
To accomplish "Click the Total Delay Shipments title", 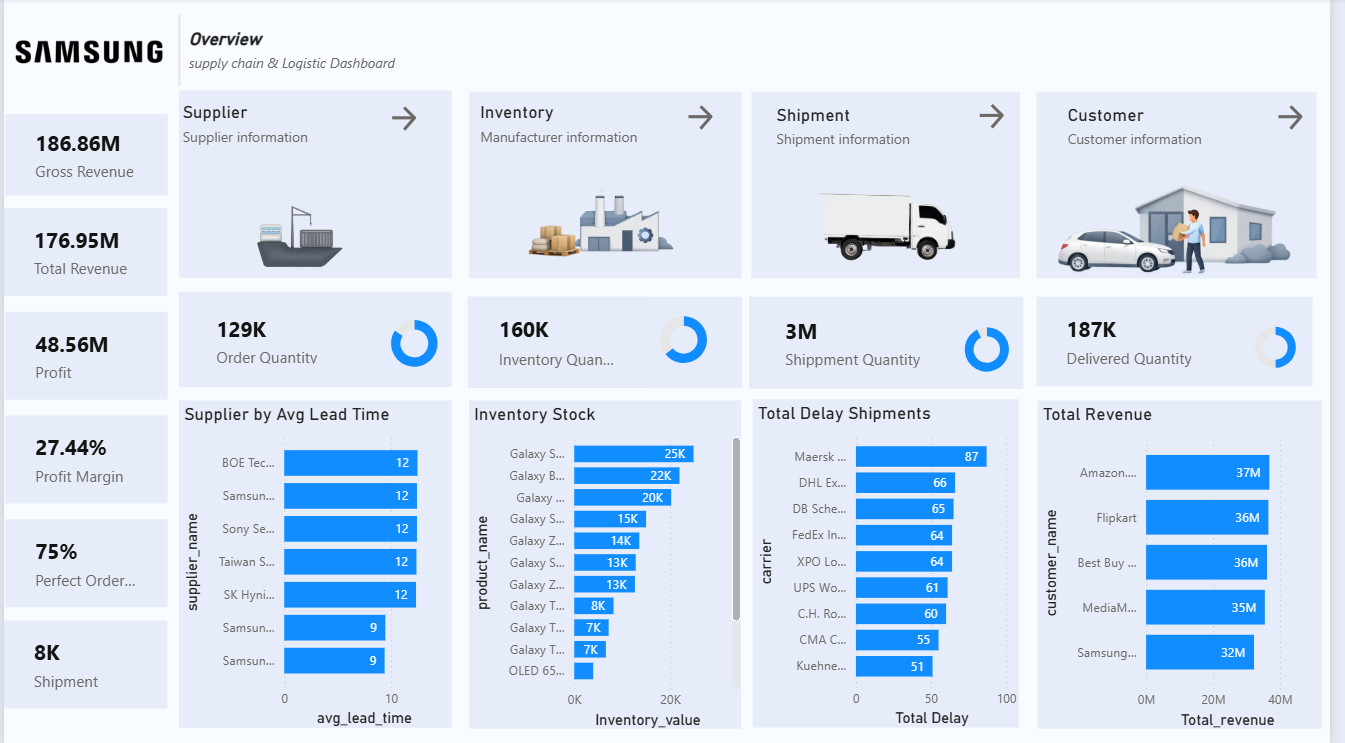I will [845, 414].
